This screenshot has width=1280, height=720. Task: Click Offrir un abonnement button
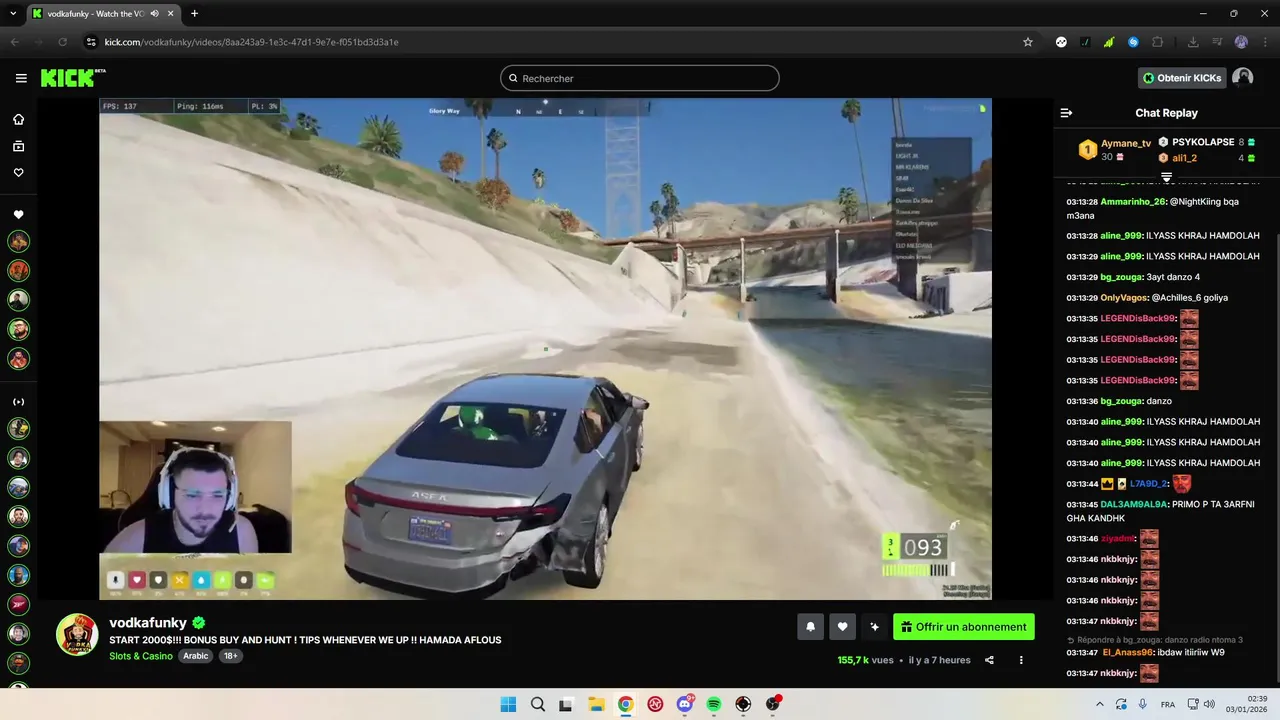(964, 627)
